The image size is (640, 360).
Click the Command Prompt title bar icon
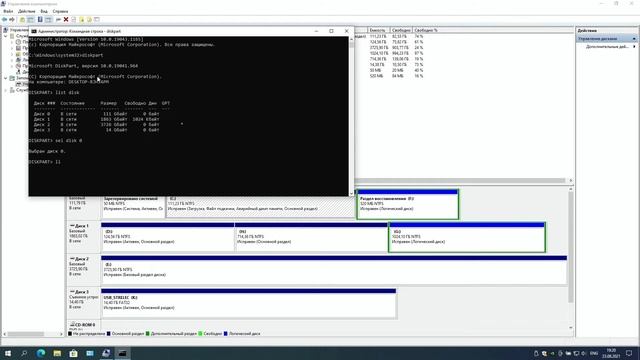coord(34,31)
